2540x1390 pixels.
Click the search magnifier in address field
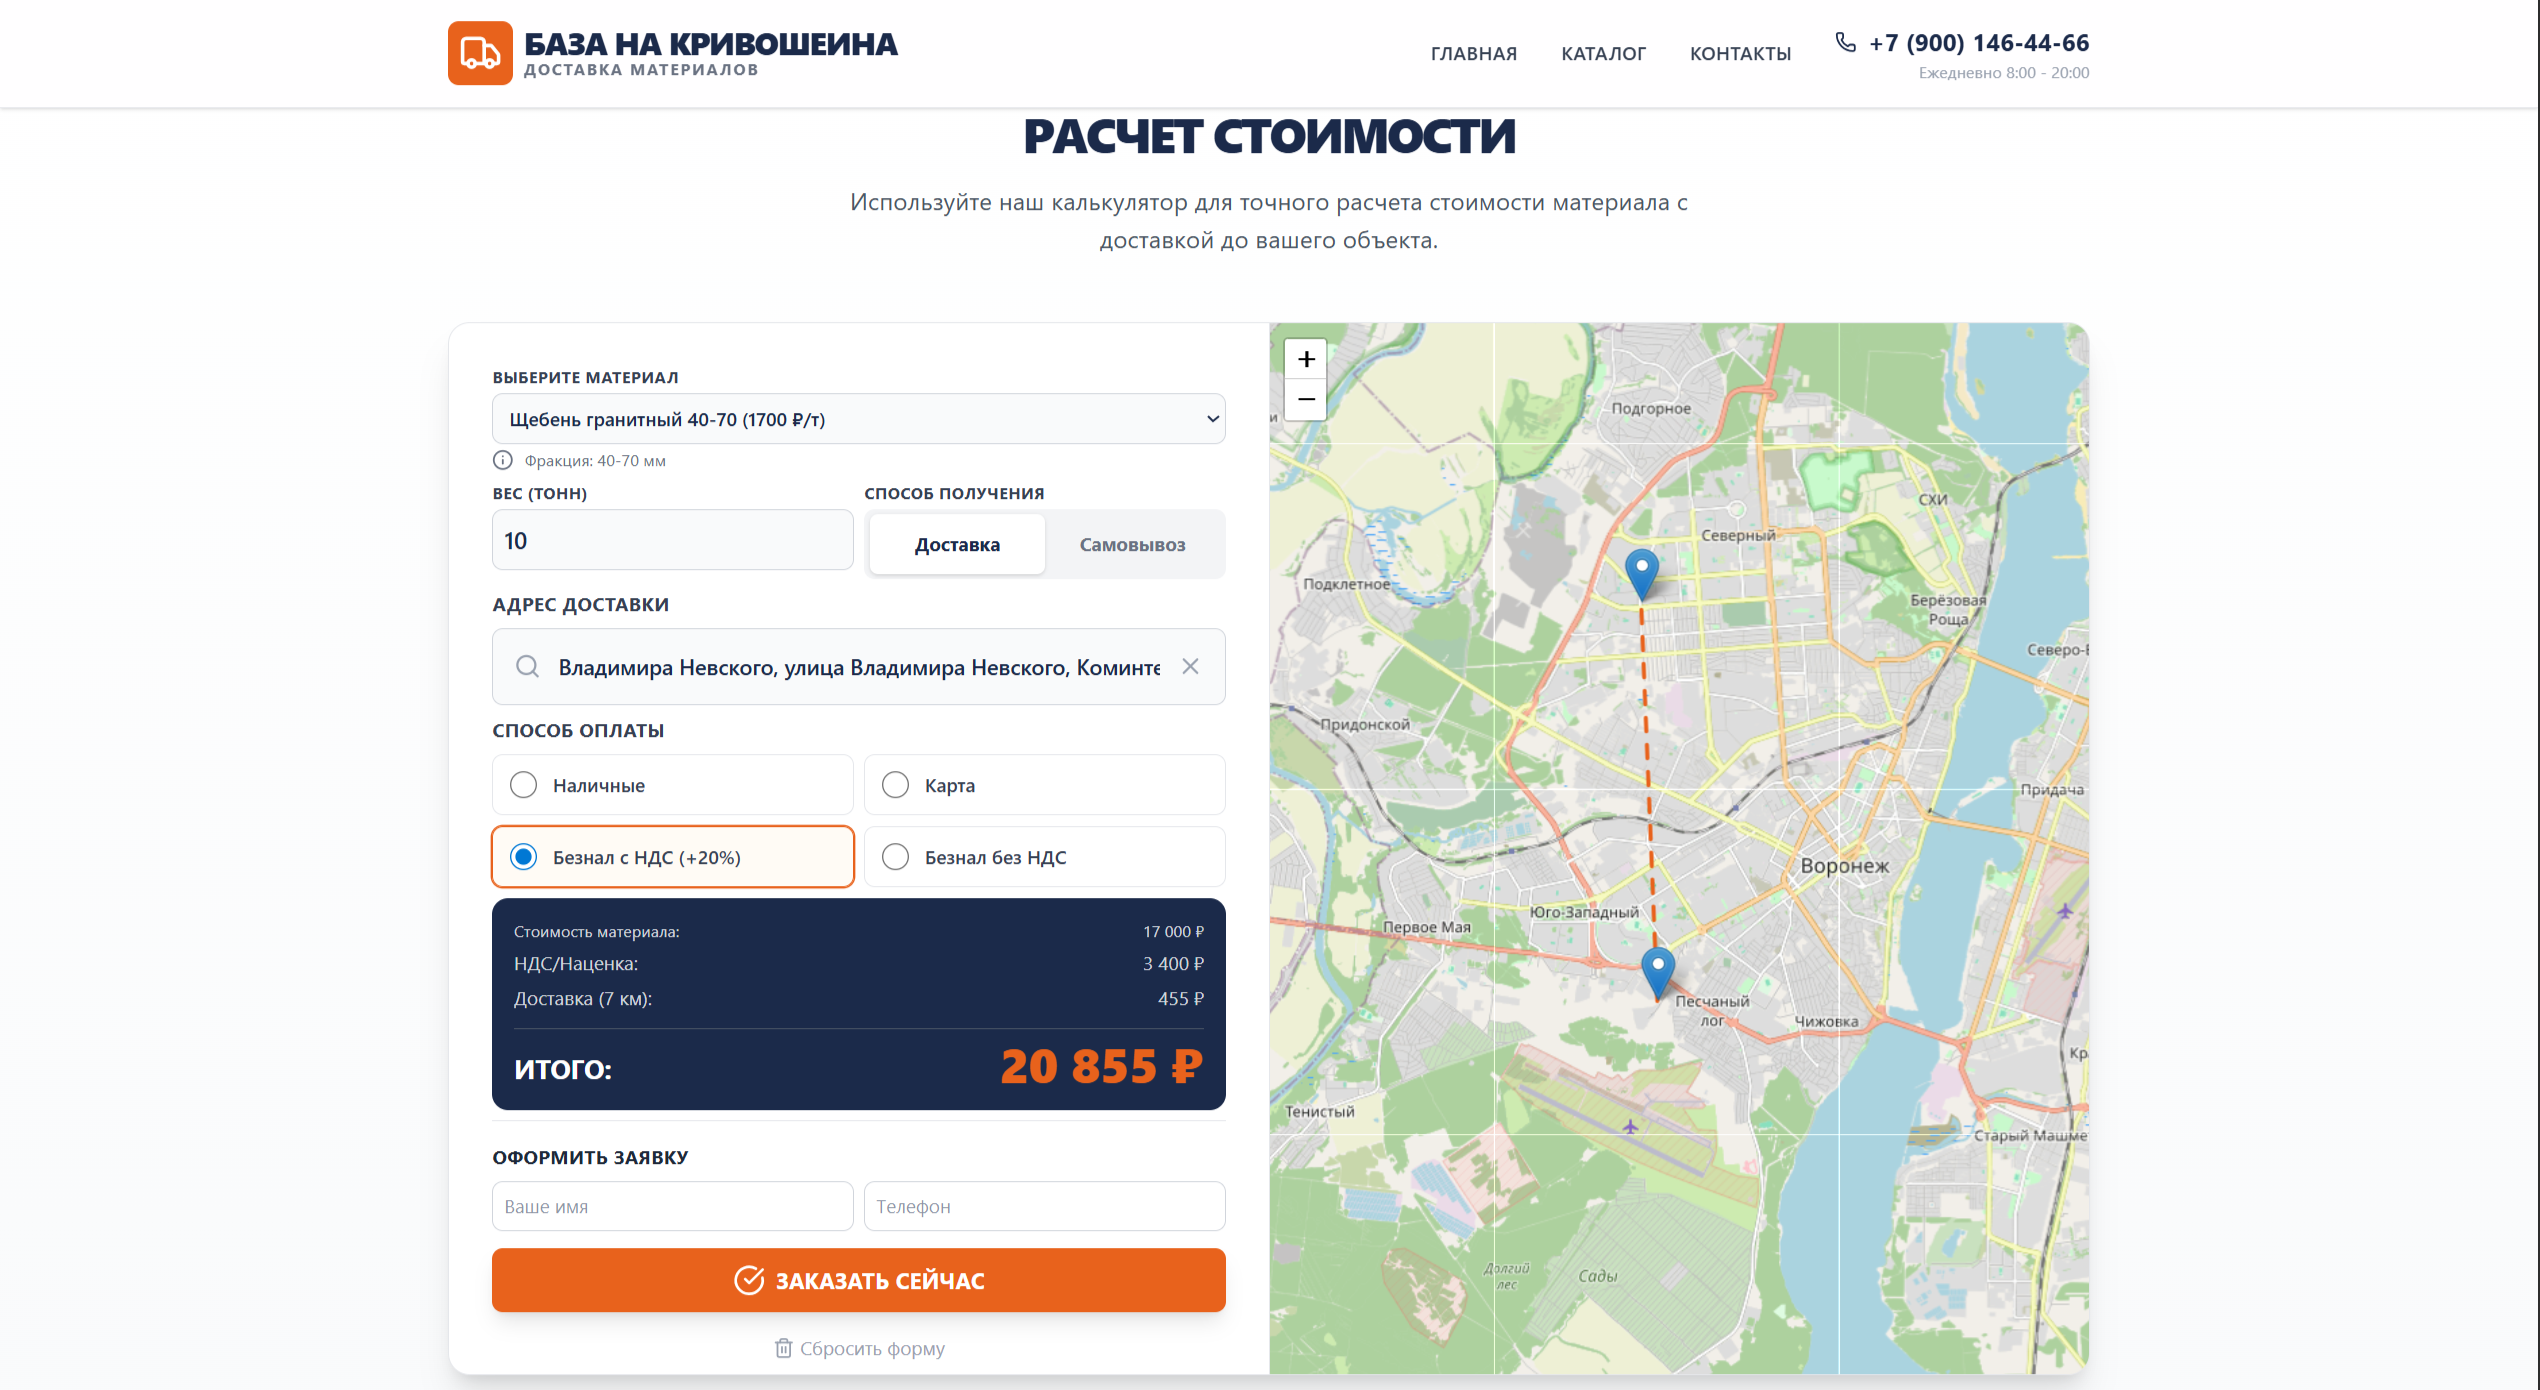tap(527, 666)
